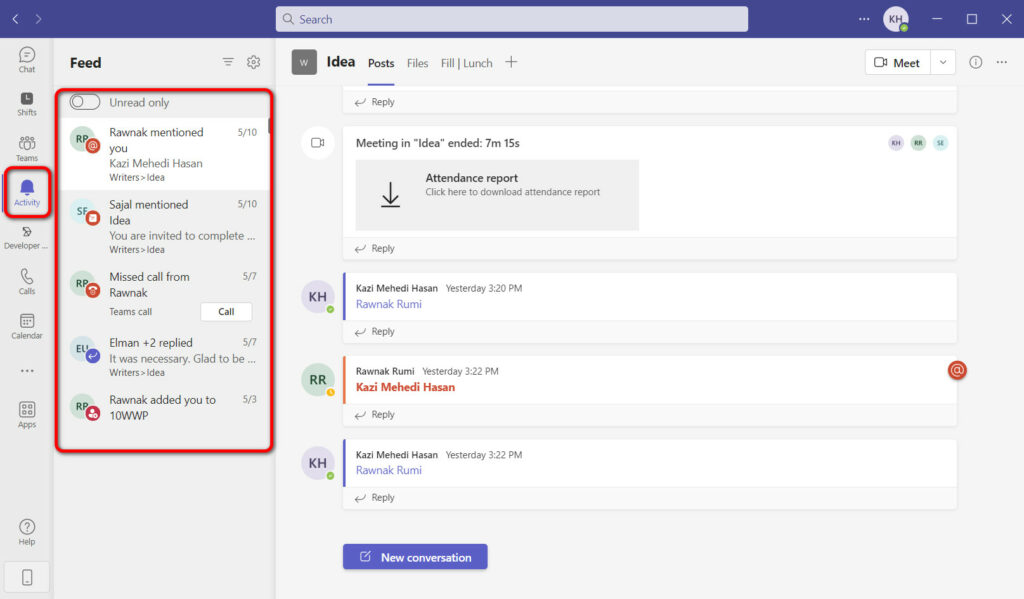Image resolution: width=1024 pixels, height=599 pixels.
Task: Open the Chat section in sidebar
Action: 27,59
